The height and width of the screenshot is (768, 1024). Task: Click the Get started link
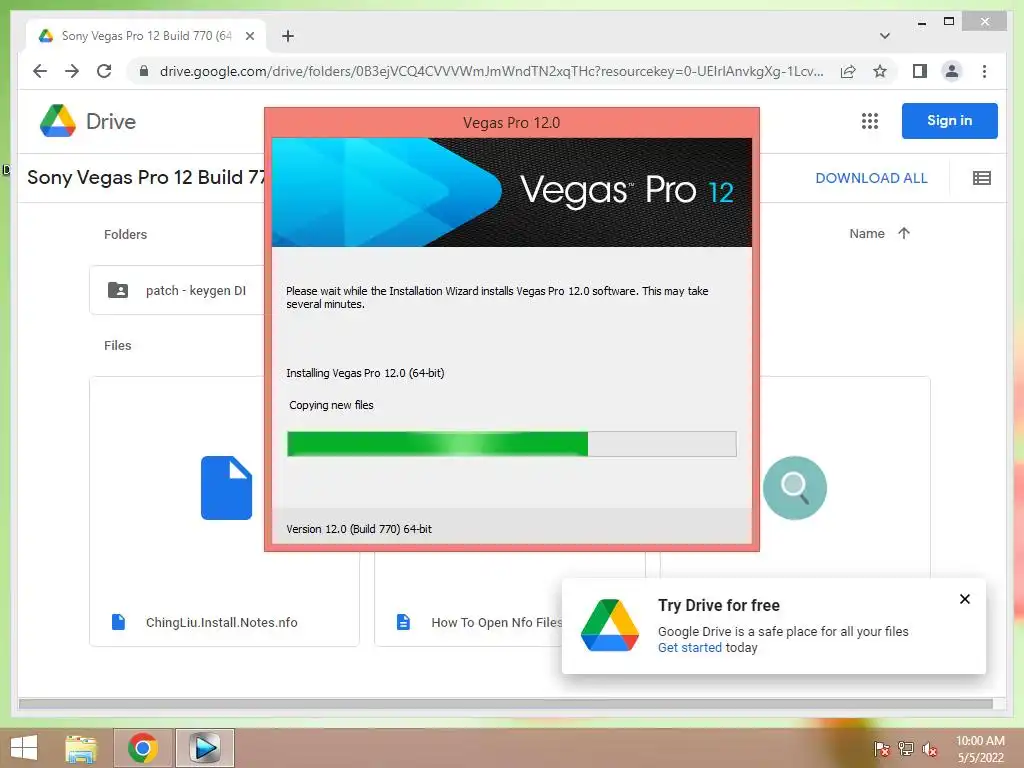(690, 648)
